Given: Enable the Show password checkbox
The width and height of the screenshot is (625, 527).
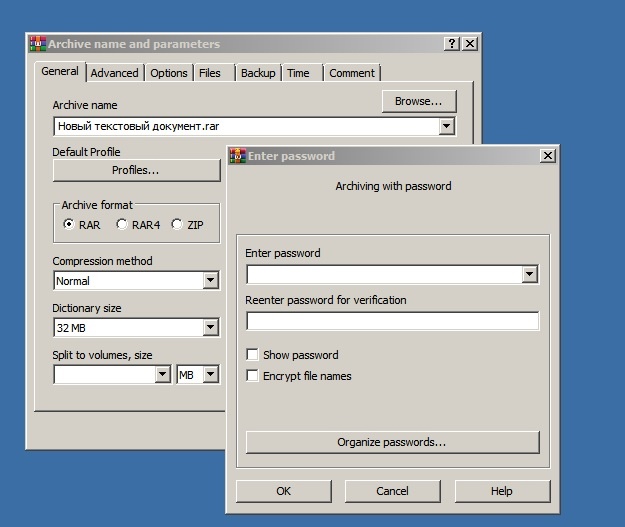Looking at the screenshot, I should [252, 355].
